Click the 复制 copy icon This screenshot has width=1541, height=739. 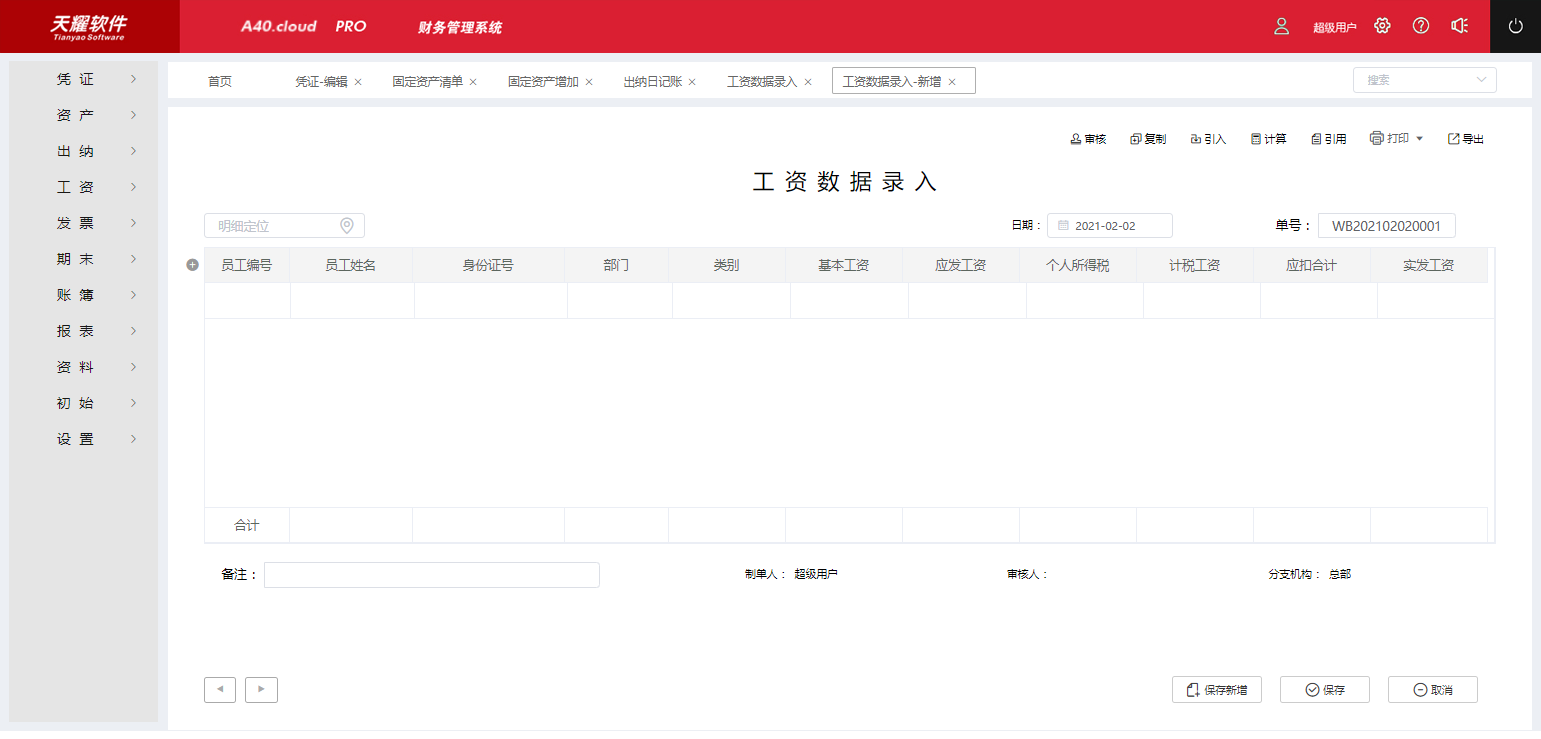pos(1147,138)
